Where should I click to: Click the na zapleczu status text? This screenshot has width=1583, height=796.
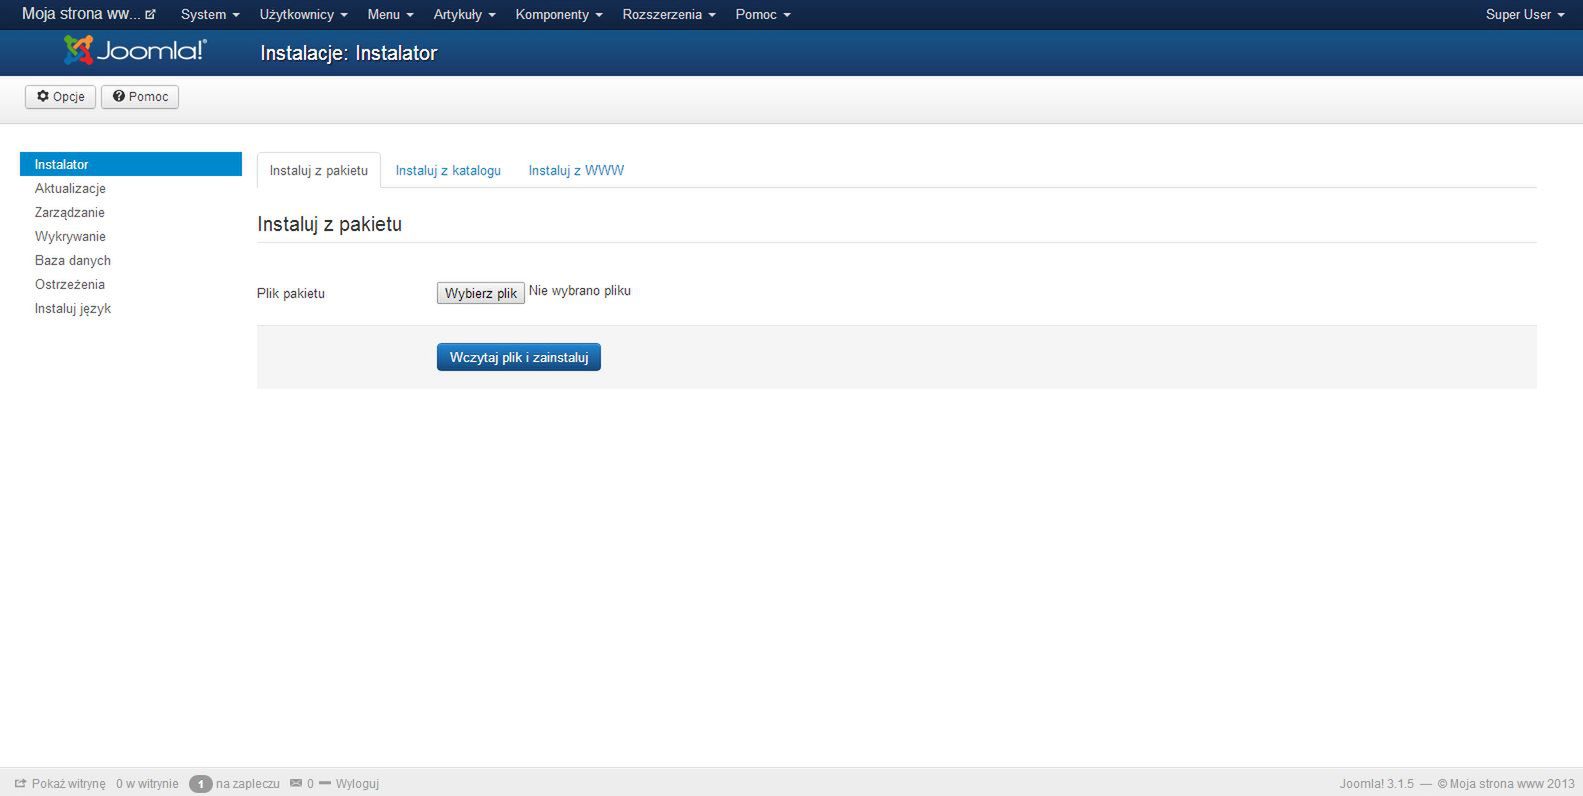[248, 784]
